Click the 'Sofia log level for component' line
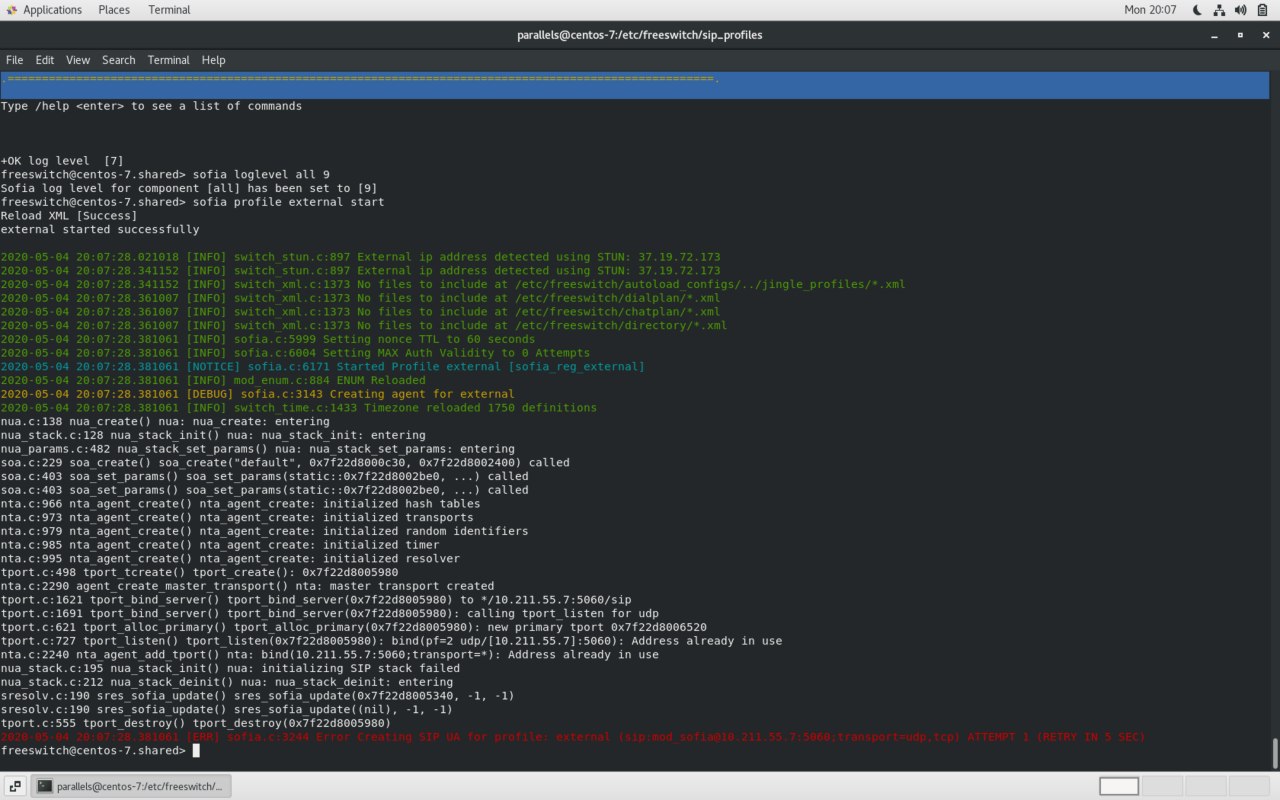The image size is (1280, 800). (x=189, y=188)
